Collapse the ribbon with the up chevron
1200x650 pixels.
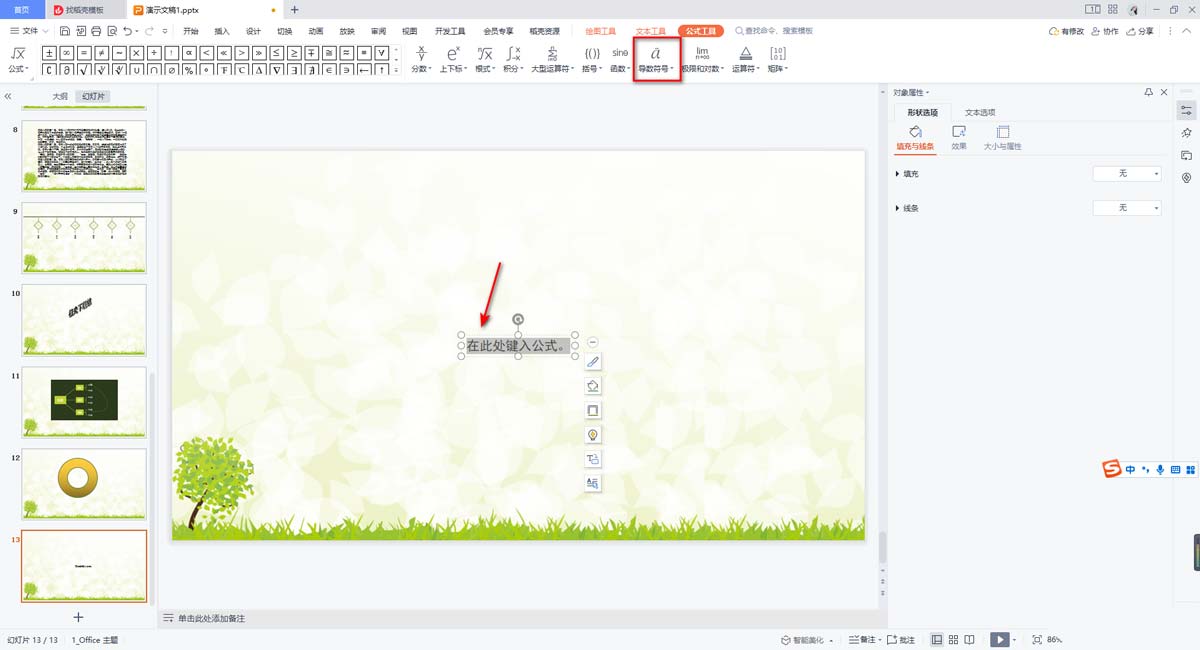[1187, 31]
